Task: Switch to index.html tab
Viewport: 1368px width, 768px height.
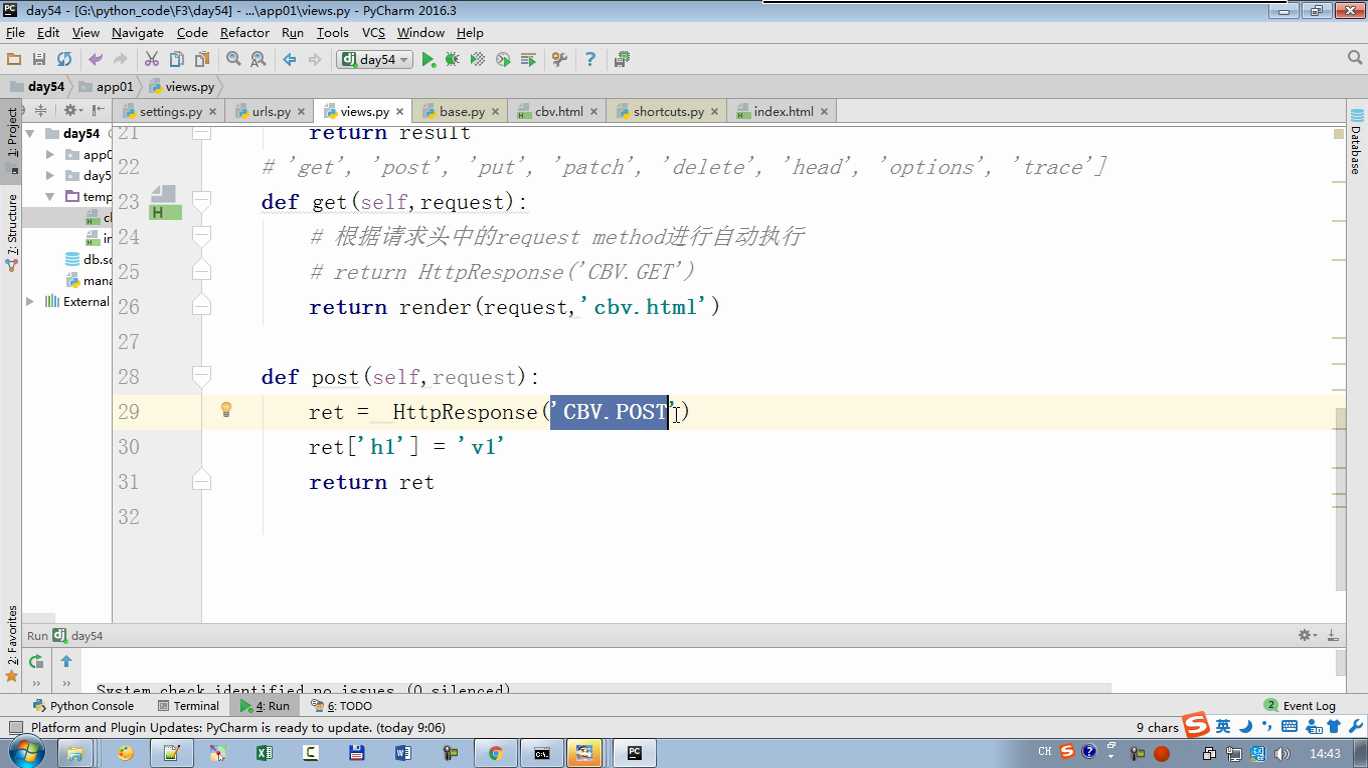Action: coord(783,112)
